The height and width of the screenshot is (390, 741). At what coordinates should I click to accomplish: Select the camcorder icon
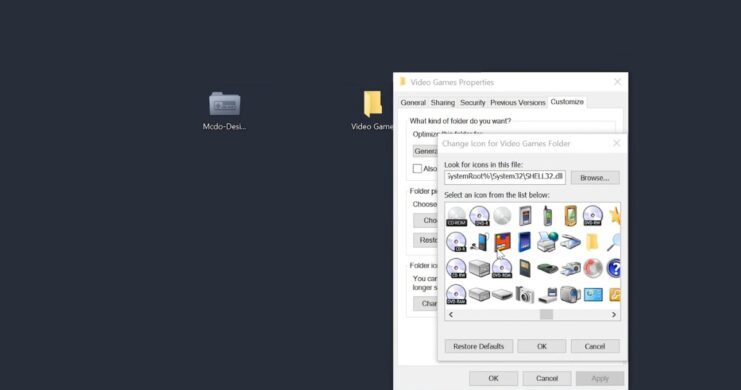pos(570,294)
